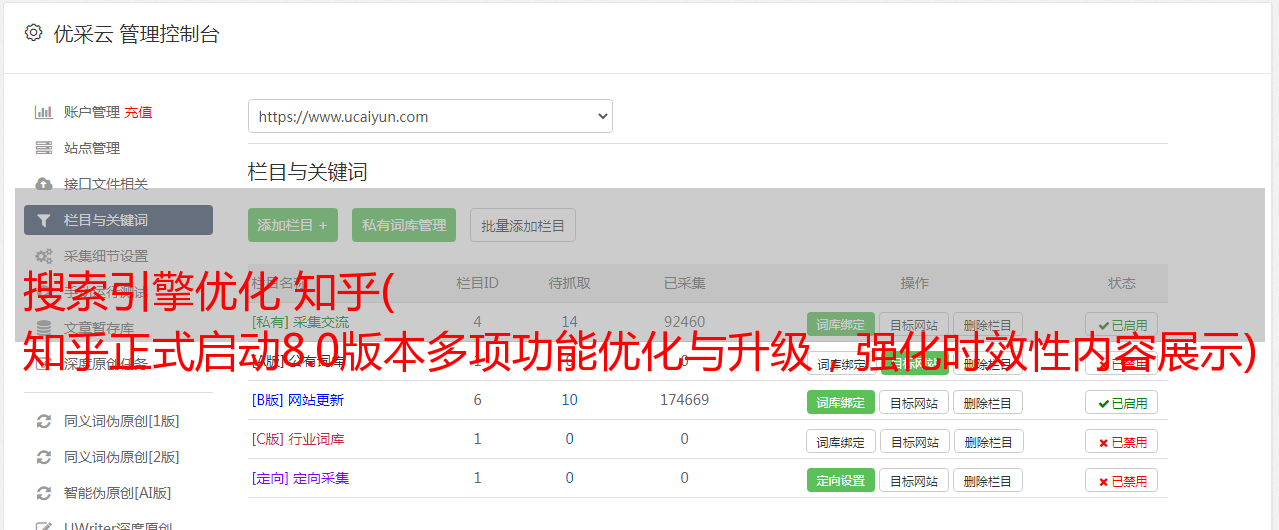Click 删除栏目 for 采集交流 row
Viewport: 1279px width, 530px height.
(x=988, y=324)
